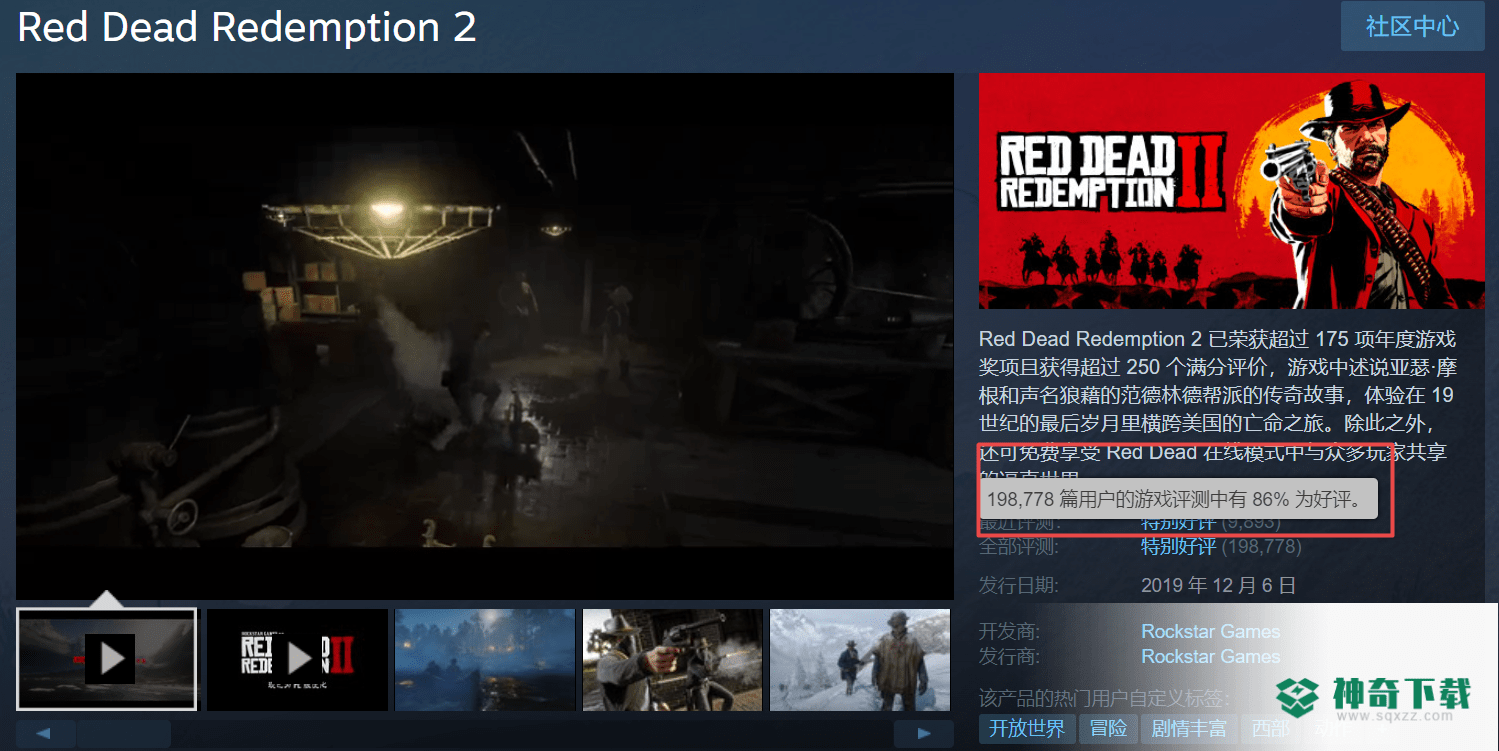Select the first trailer thumbnail with play icon
Screen dimensions: 1499x751
107,660
